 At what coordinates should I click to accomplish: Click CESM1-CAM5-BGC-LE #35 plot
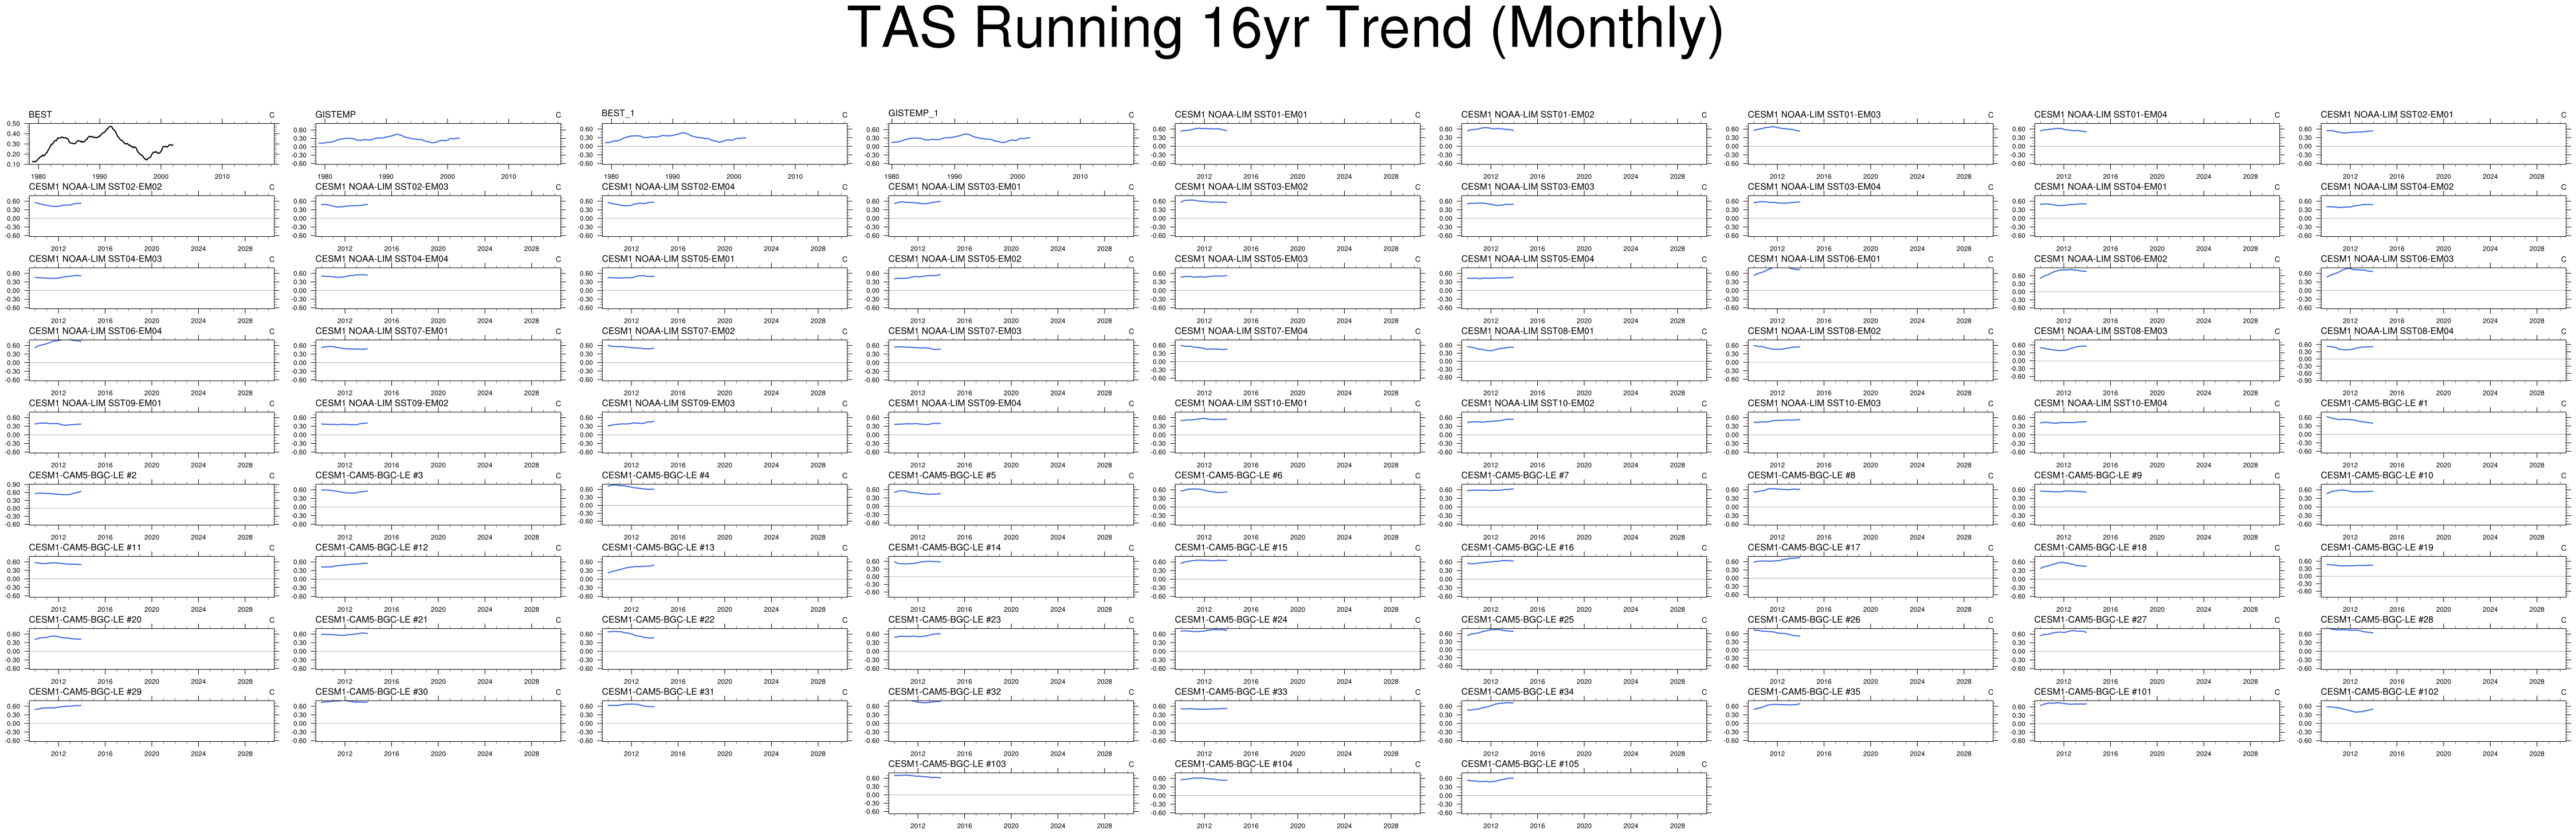[1870, 720]
